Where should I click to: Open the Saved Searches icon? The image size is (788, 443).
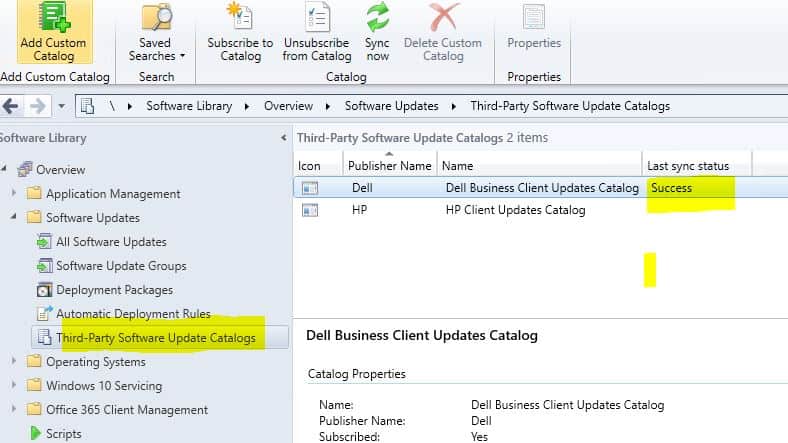click(x=156, y=17)
